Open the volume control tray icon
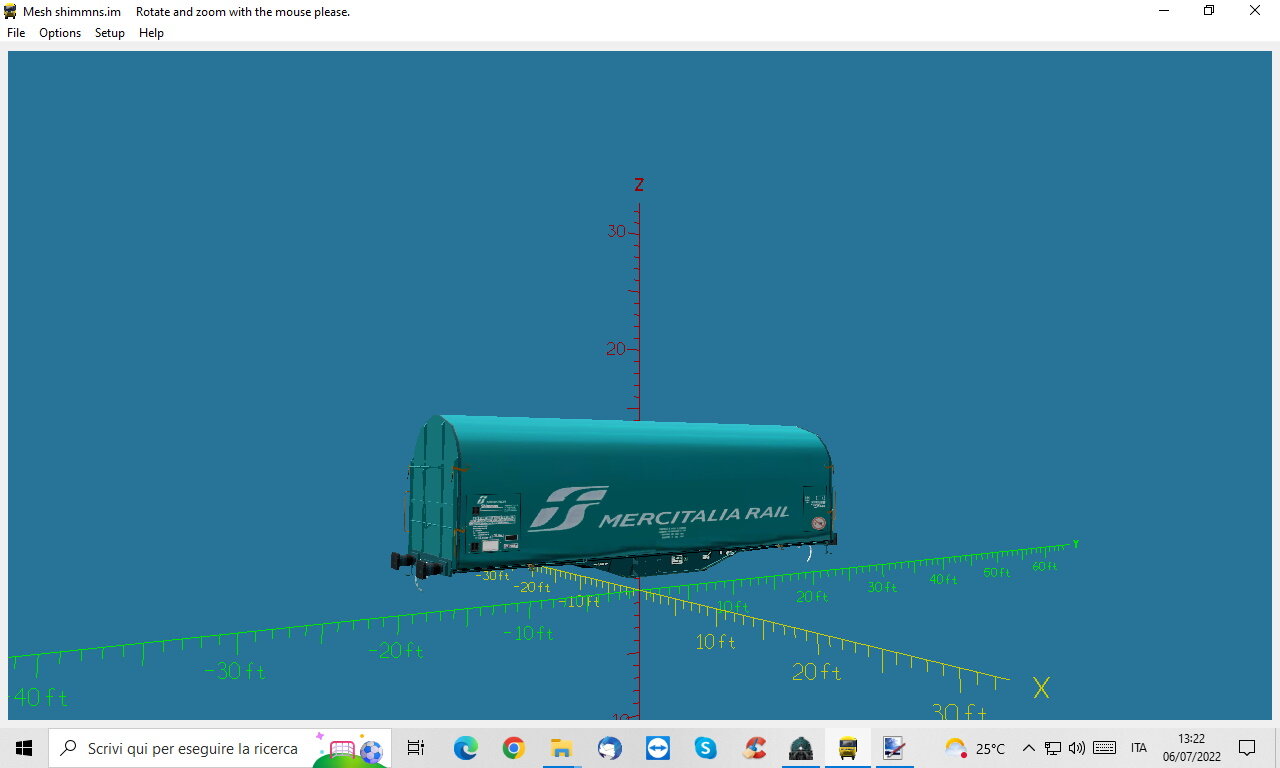The height and width of the screenshot is (768, 1280). pyautogui.click(x=1077, y=748)
